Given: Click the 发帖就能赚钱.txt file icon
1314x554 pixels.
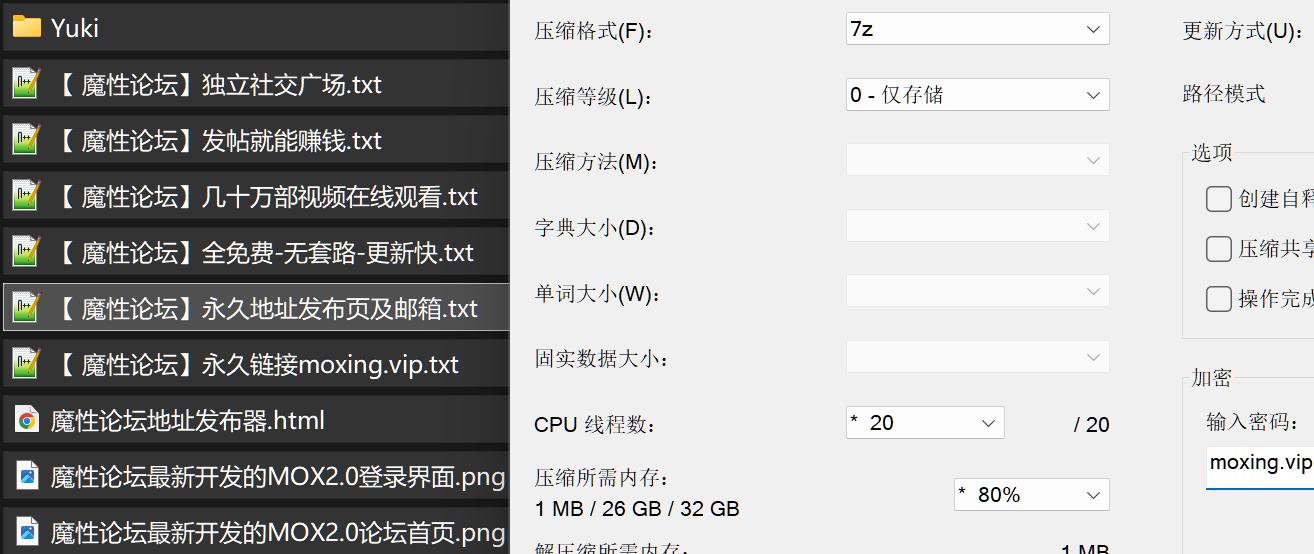Looking at the screenshot, I should pyautogui.click(x=27, y=140).
